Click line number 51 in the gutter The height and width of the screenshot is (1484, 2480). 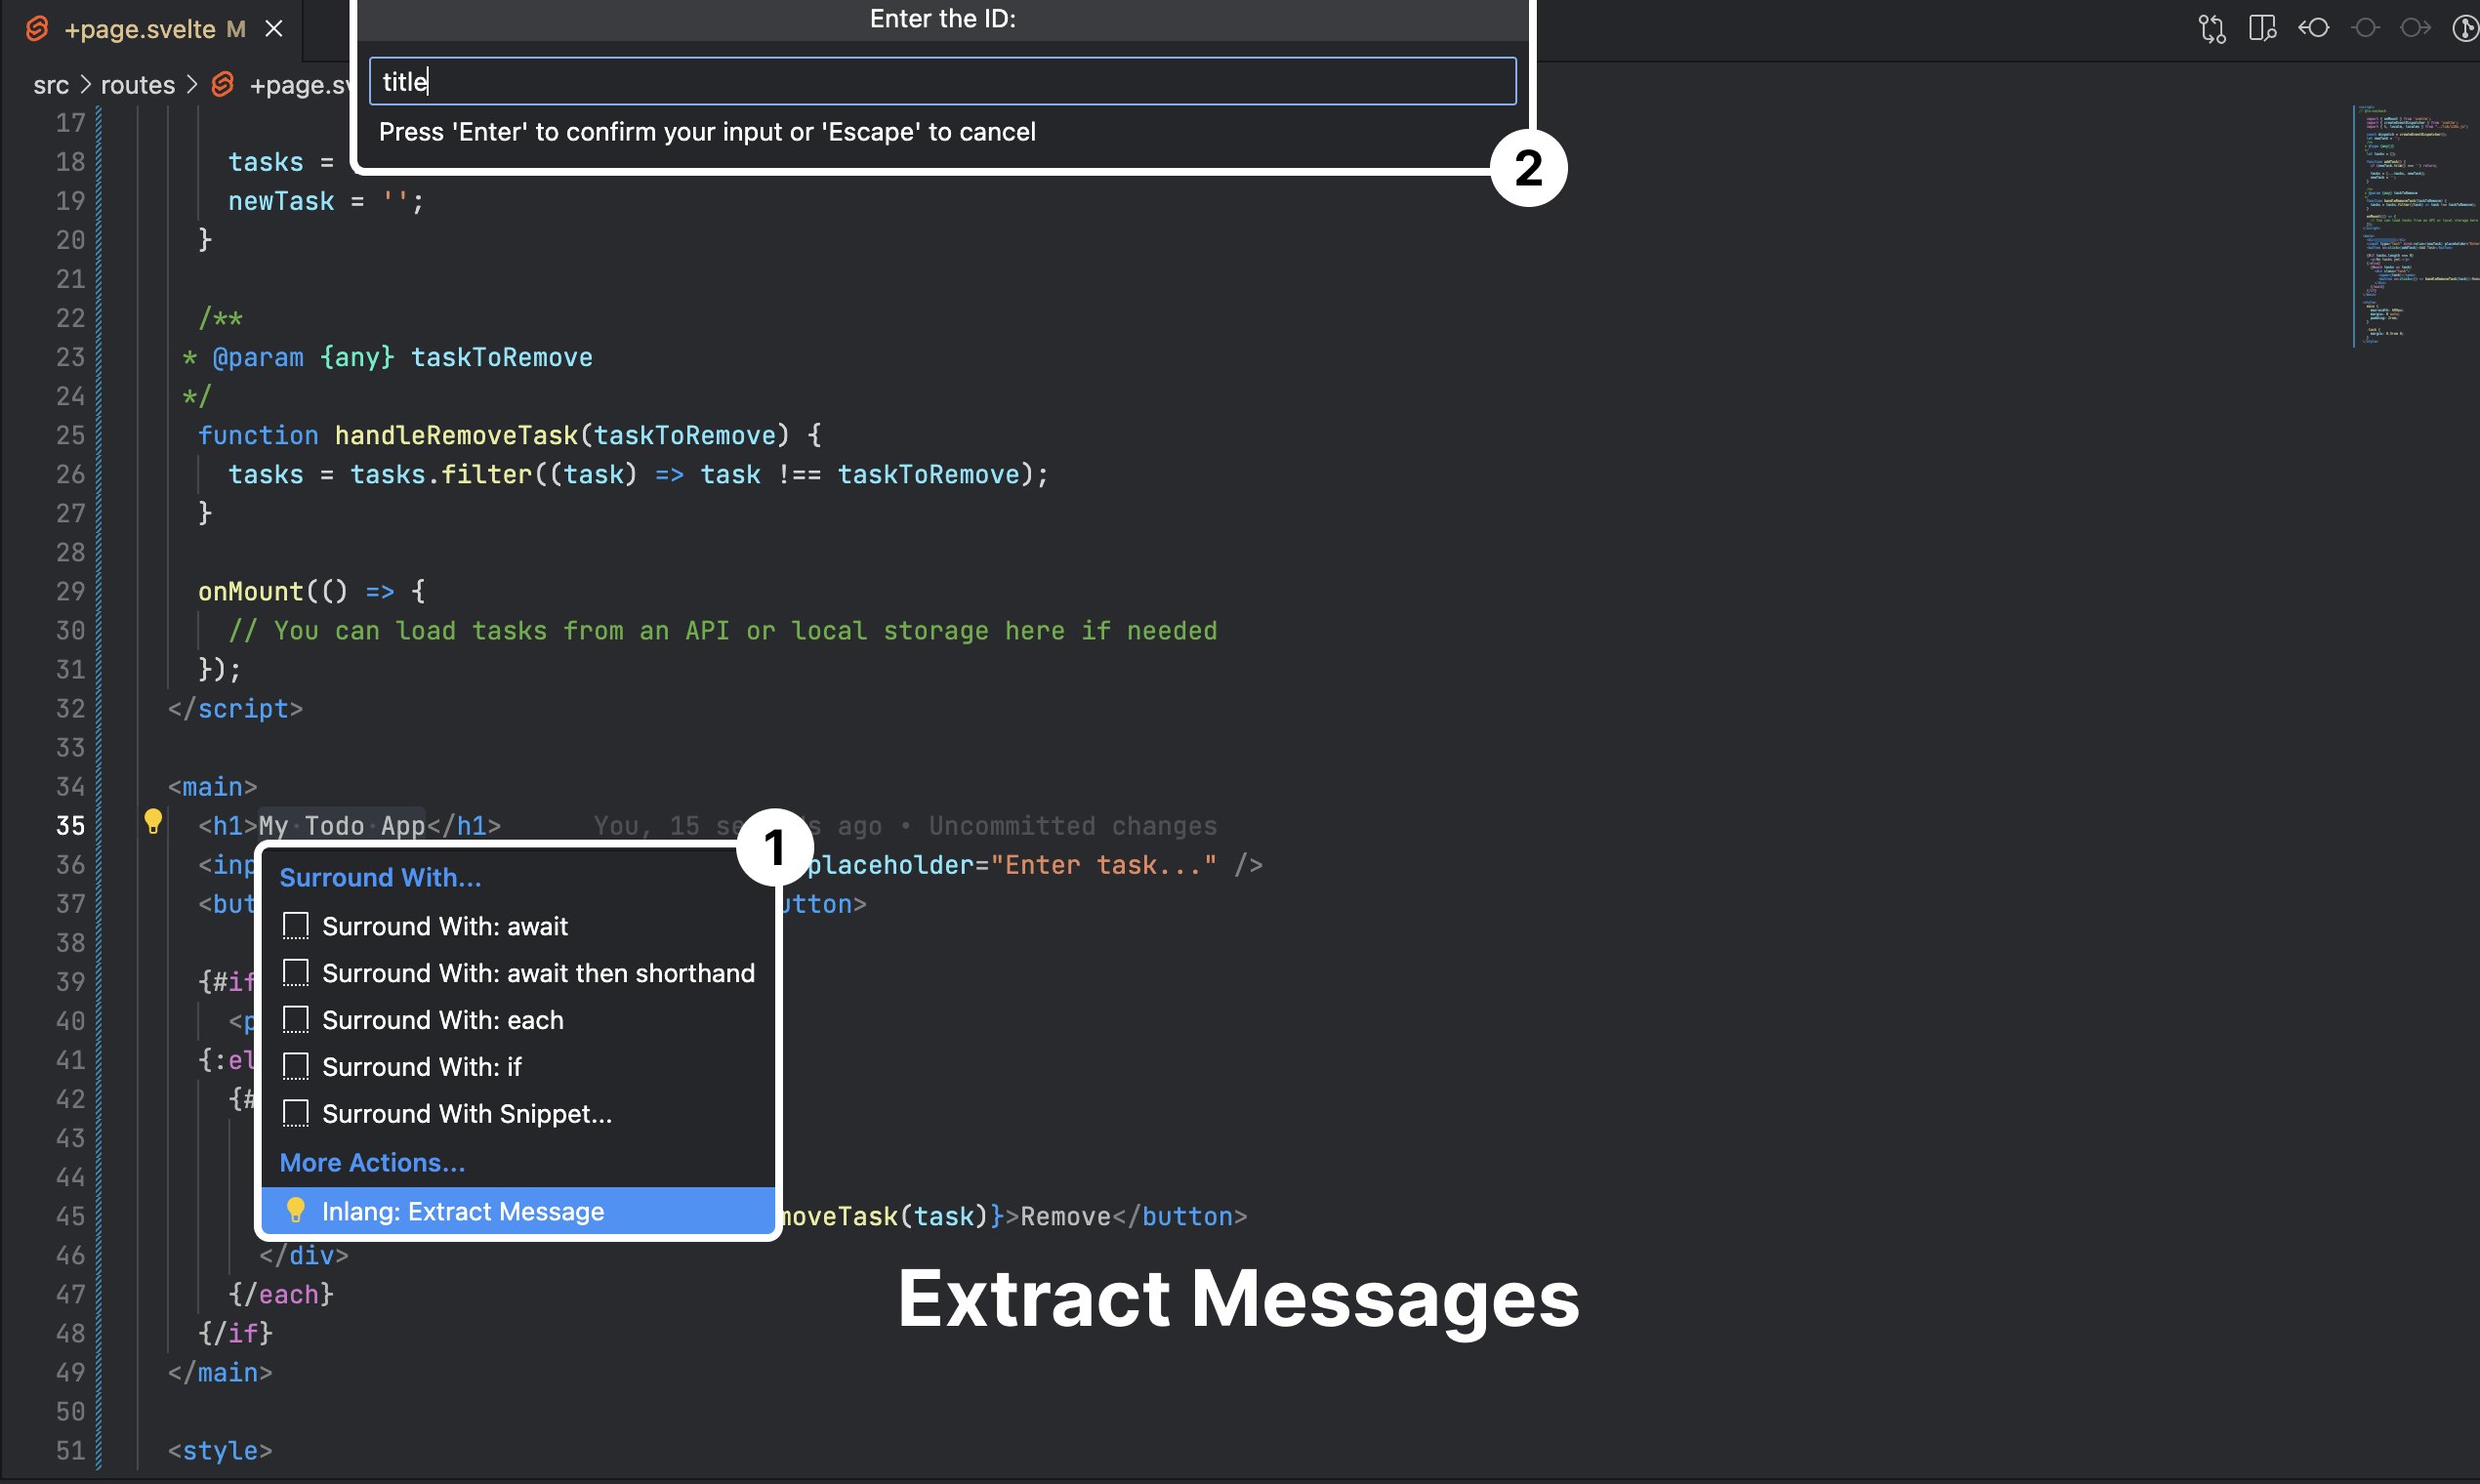[70, 1450]
